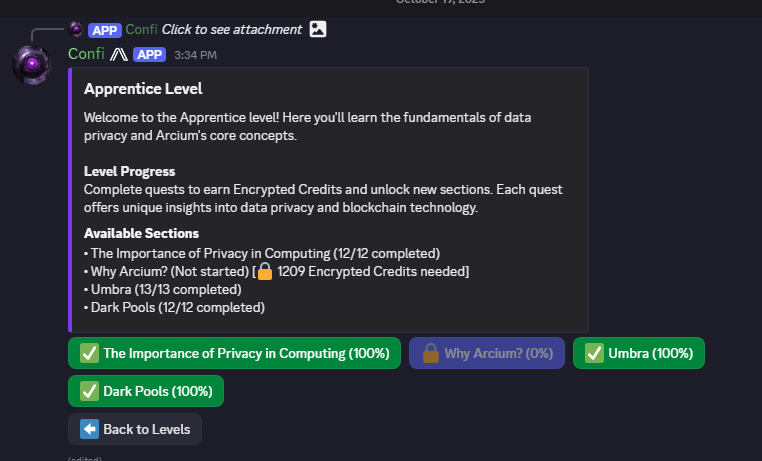Click 'Umbra (13/13 completed)' list line
762x461 pixels.
162,290
